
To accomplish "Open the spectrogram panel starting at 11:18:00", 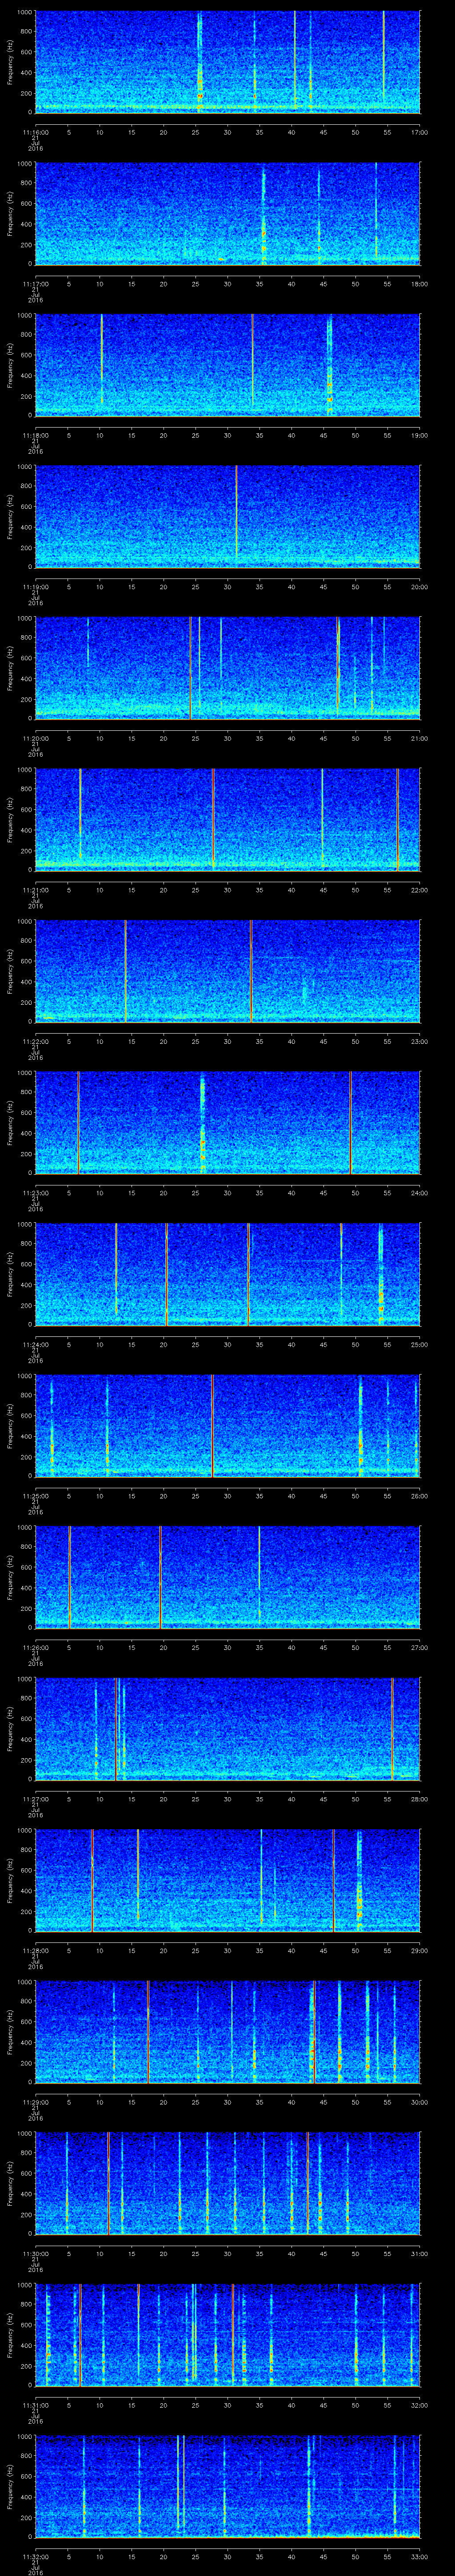I will tap(227, 365).
